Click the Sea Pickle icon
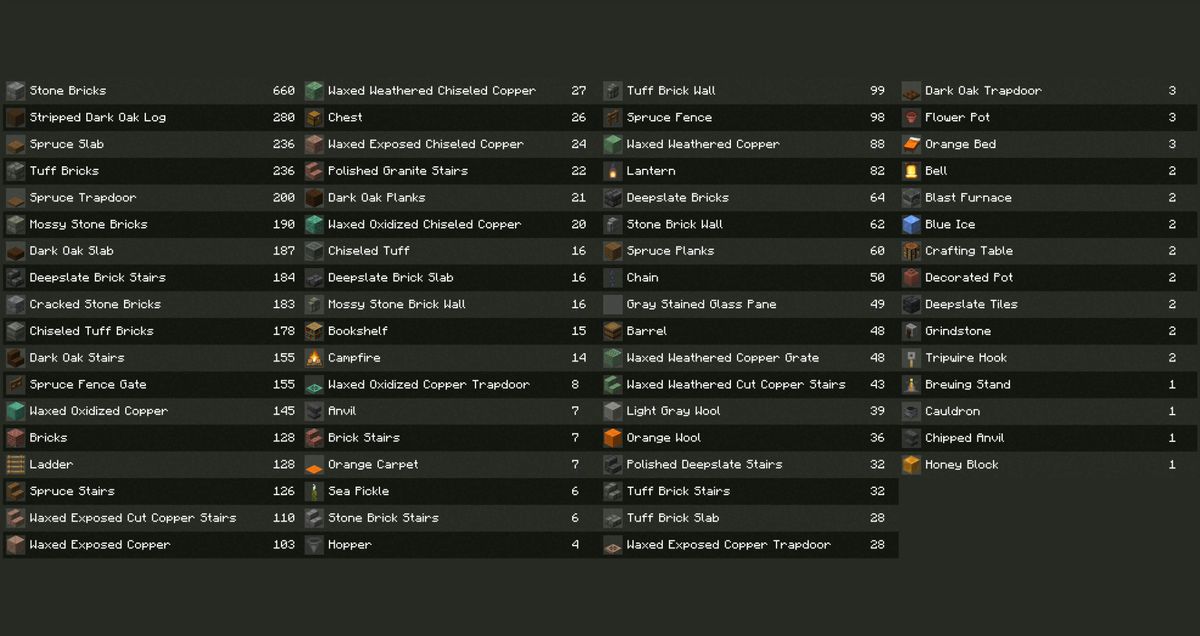The image size is (1200, 636). [x=314, y=491]
